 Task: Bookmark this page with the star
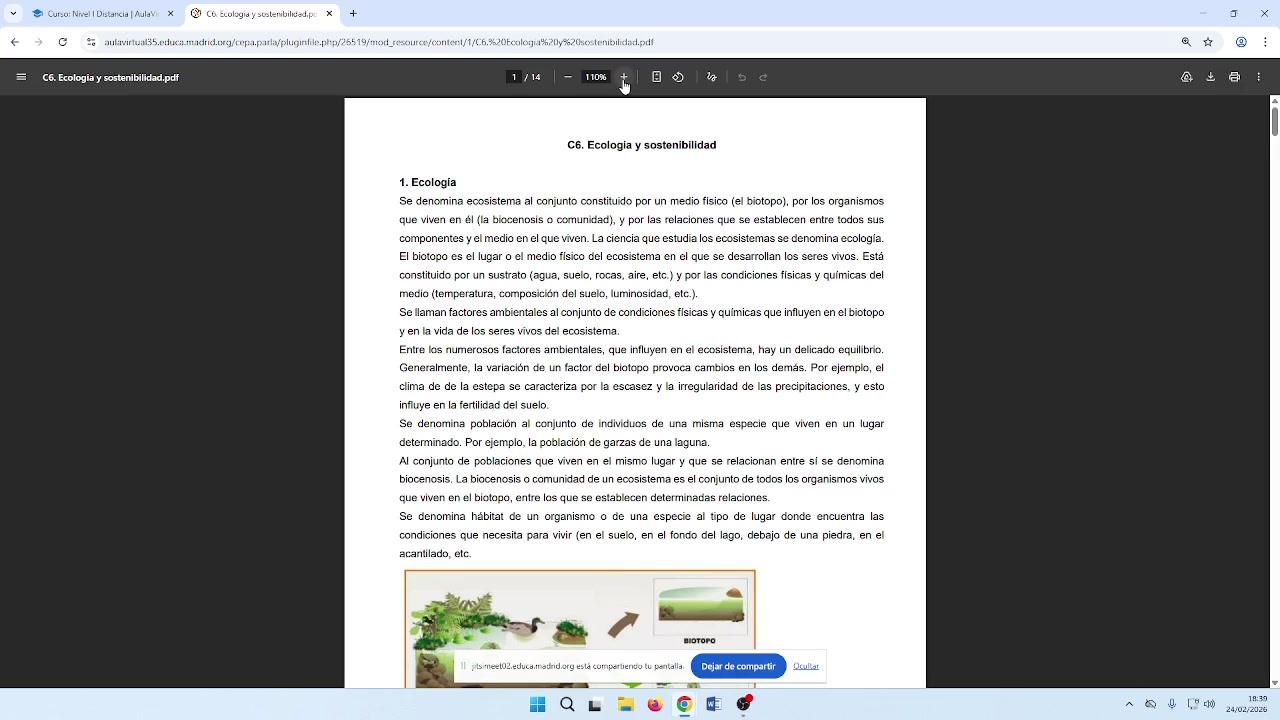tap(1208, 42)
